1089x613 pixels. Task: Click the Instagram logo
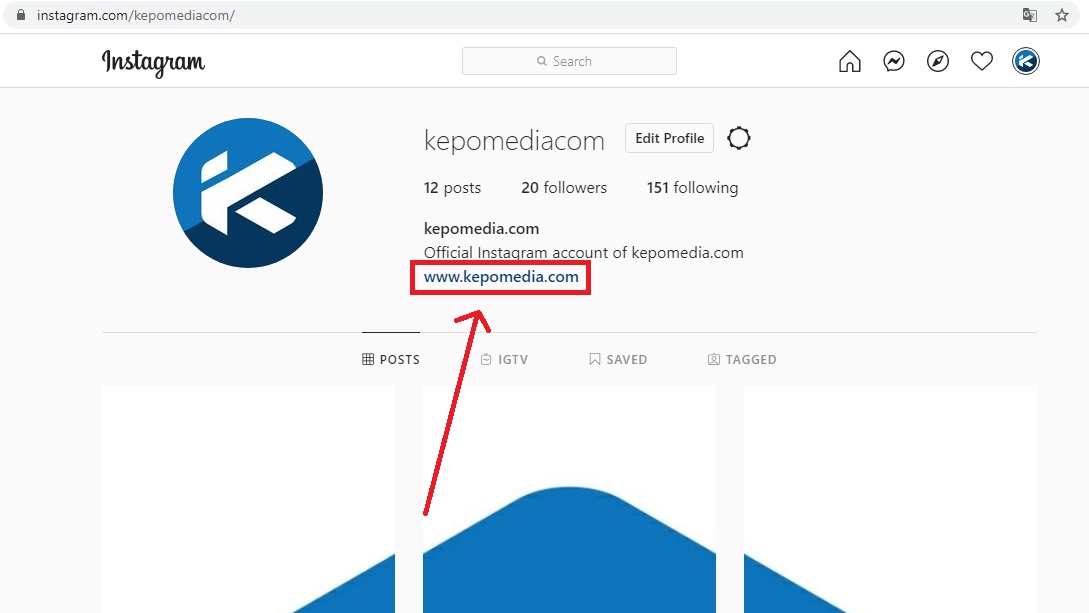(x=153, y=62)
